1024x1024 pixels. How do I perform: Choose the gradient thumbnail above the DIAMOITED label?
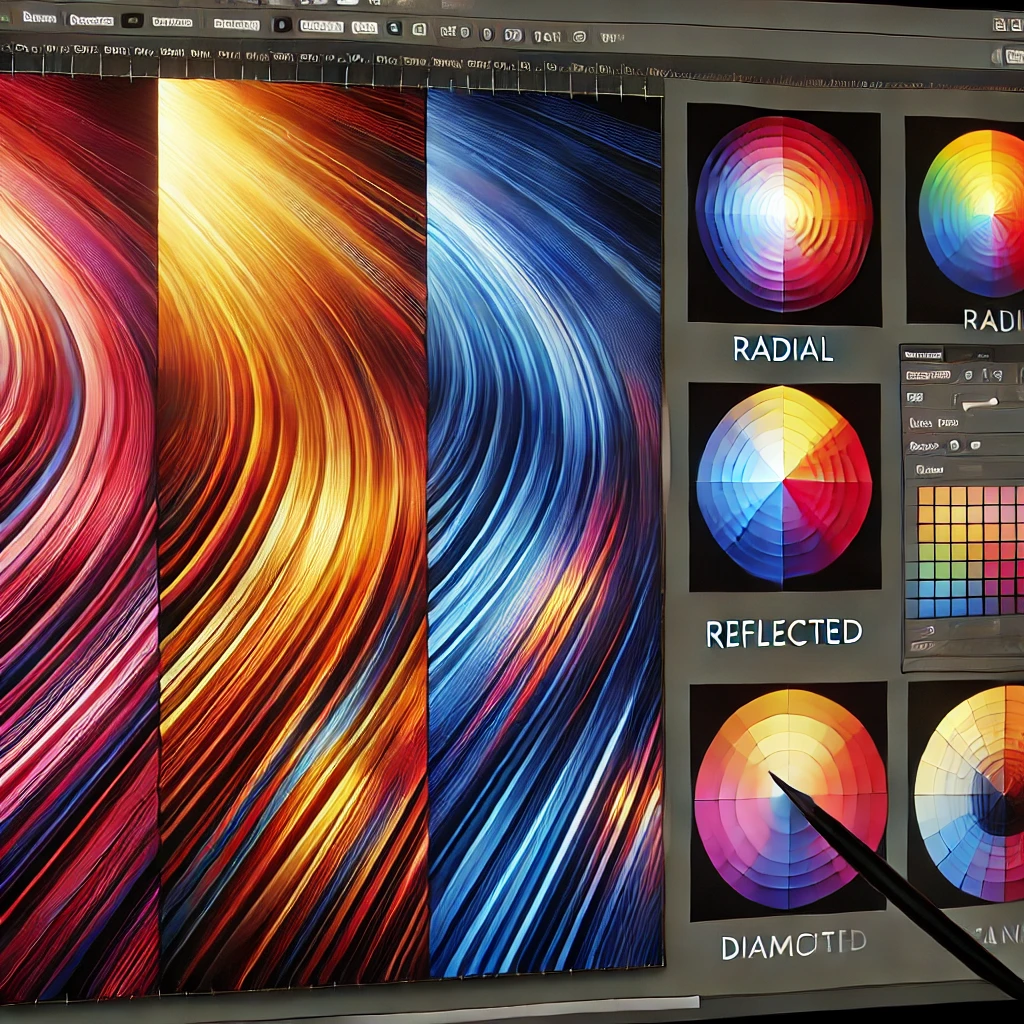tap(788, 801)
